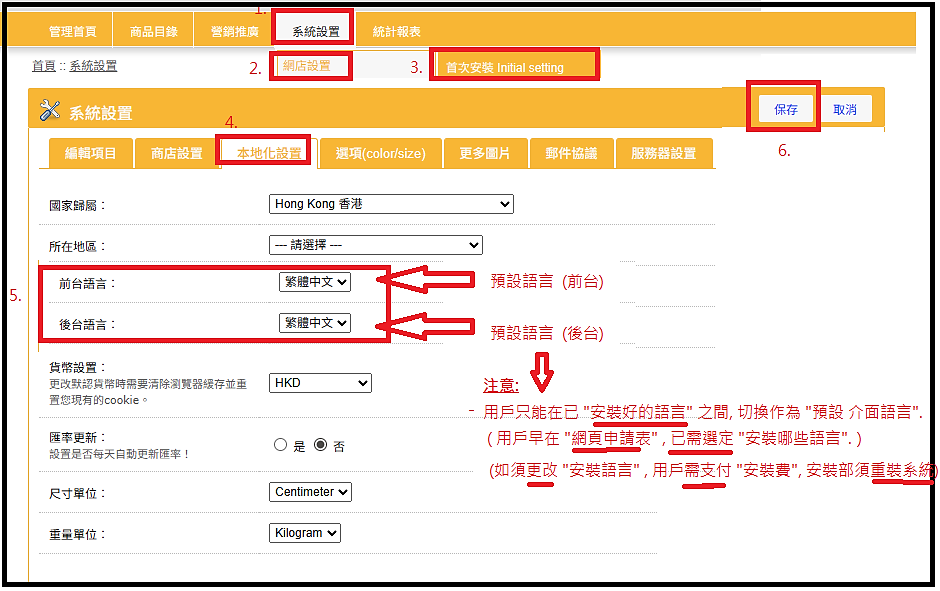Screen dimensions: 940x591
Task: Switch to the 本地化設置 tab
Action: [268, 153]
